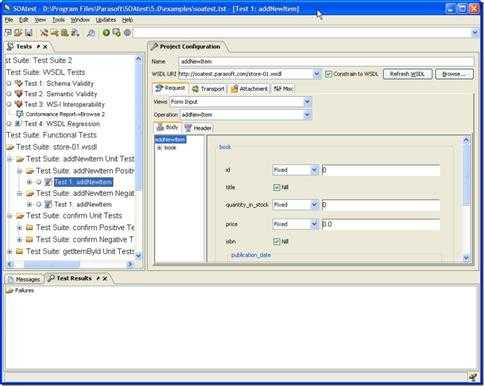
Task: Click the Failures folder icon in results
Action: click(9, 291)
